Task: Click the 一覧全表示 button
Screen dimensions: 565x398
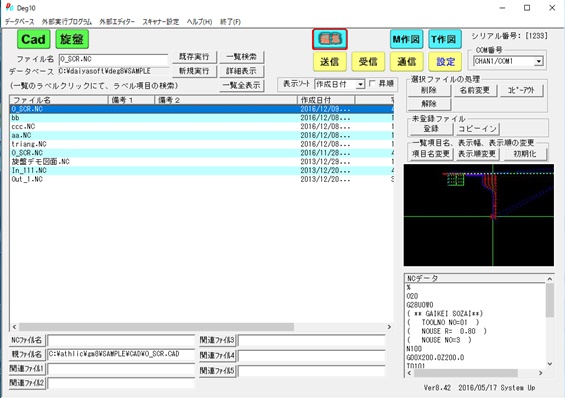Action: pos(241,85)
